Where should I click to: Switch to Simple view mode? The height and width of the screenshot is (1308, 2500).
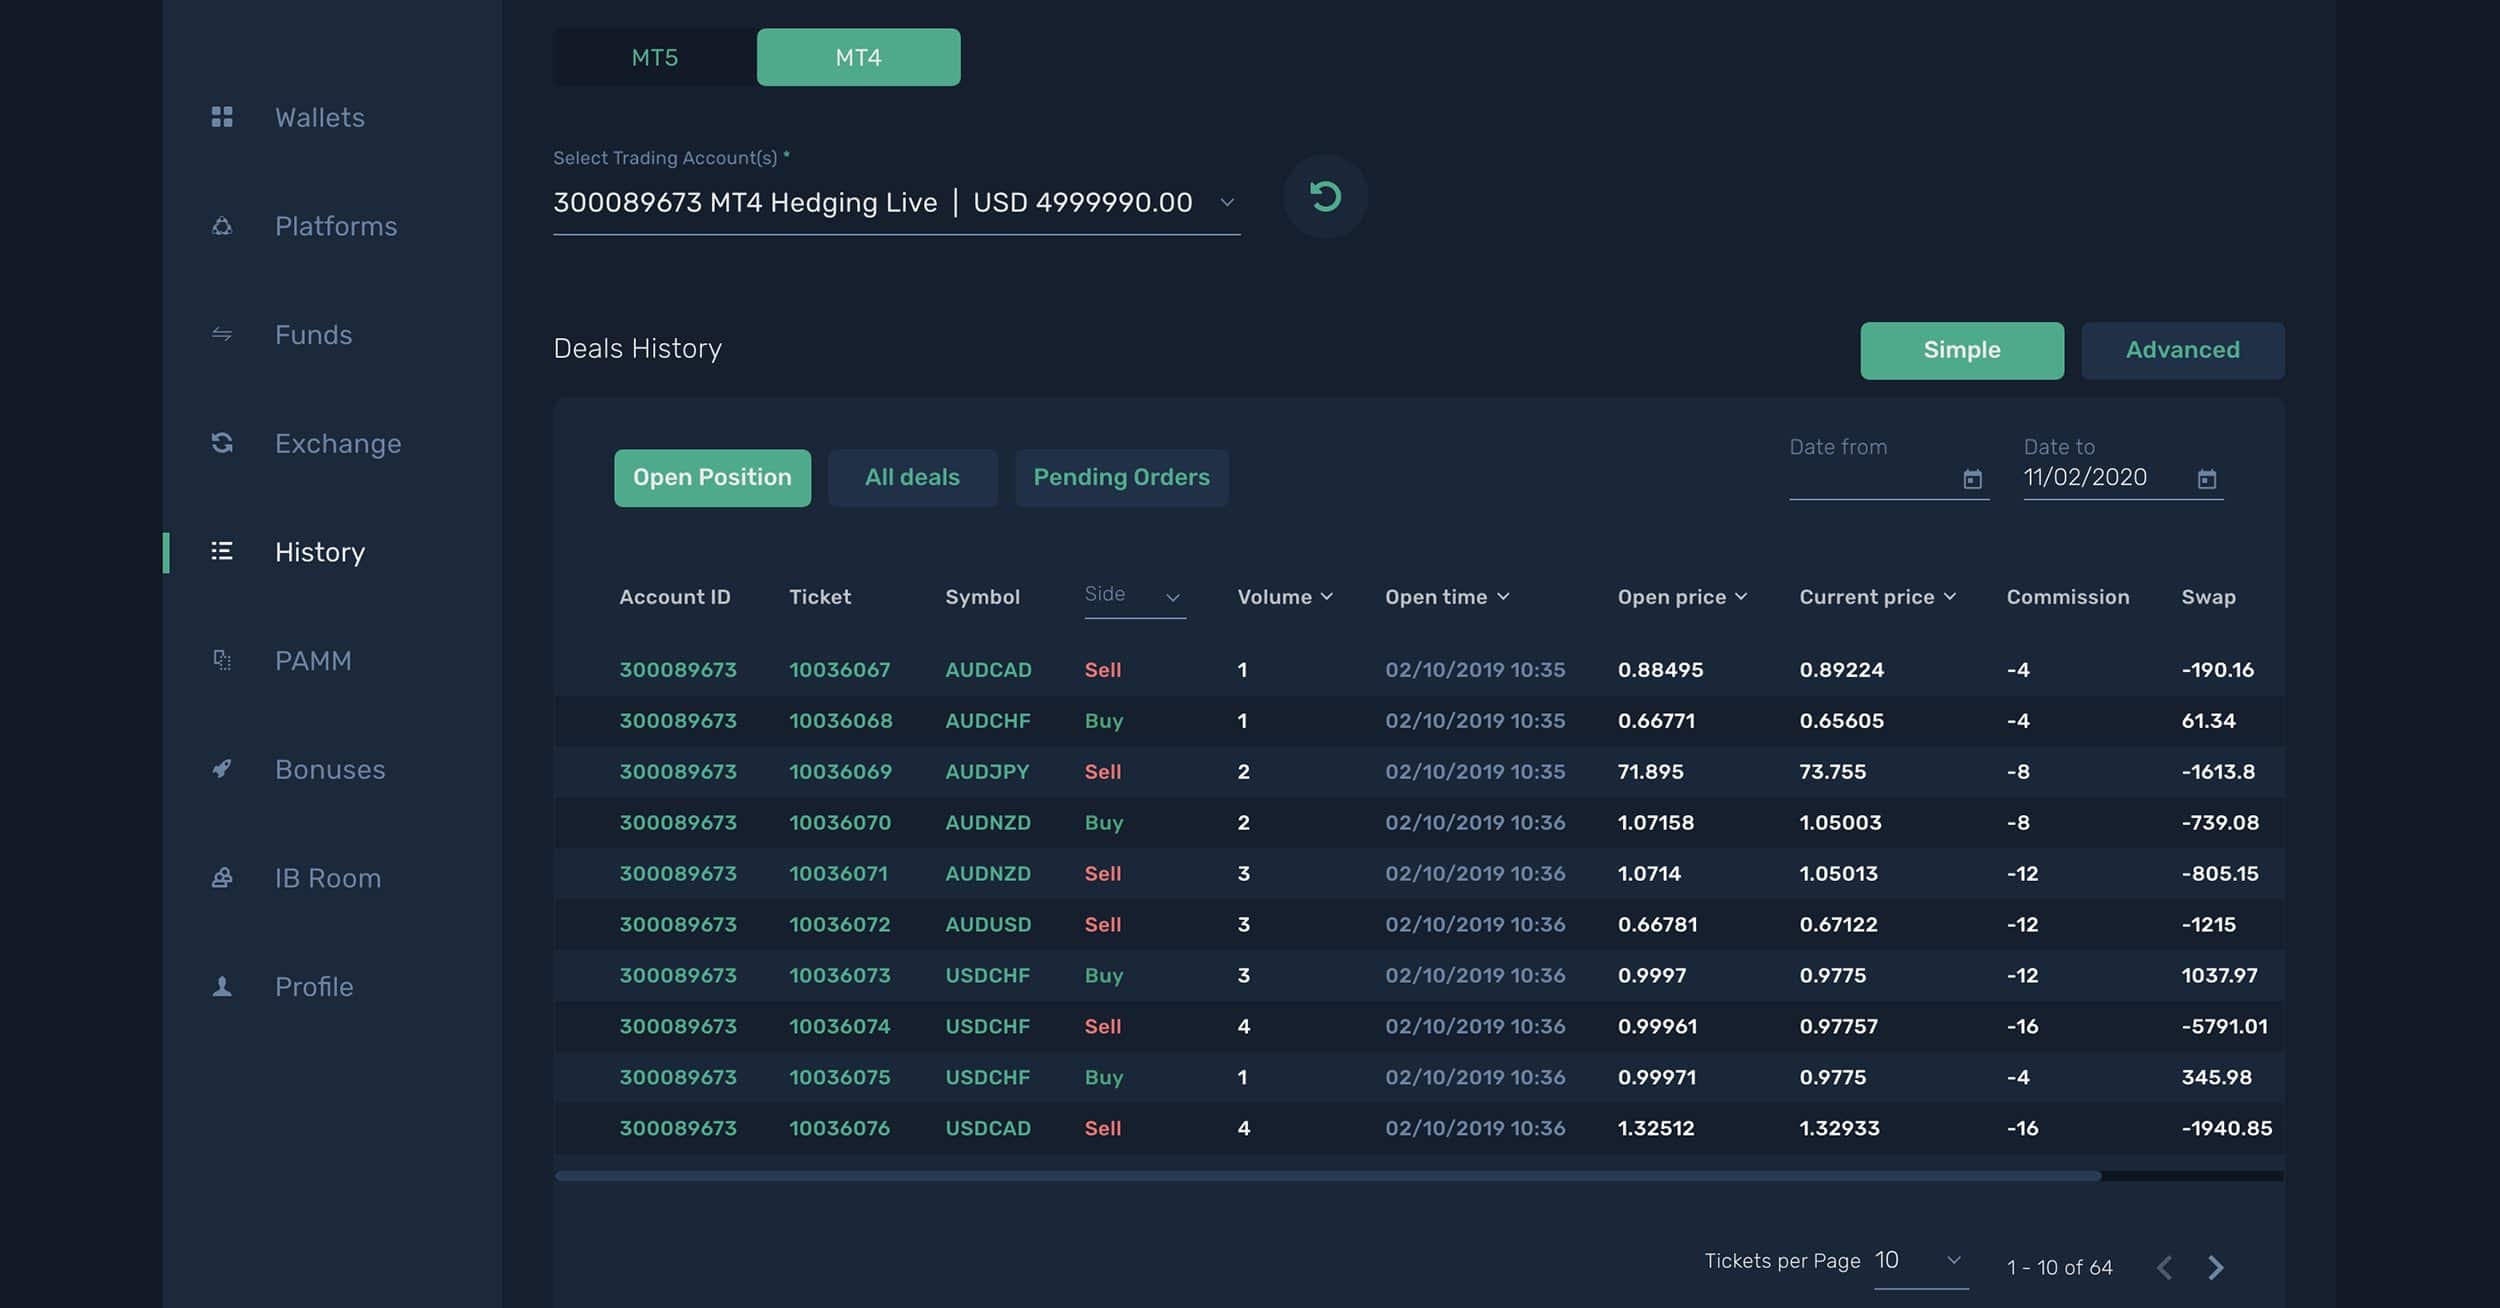(x=1961, y=350)
